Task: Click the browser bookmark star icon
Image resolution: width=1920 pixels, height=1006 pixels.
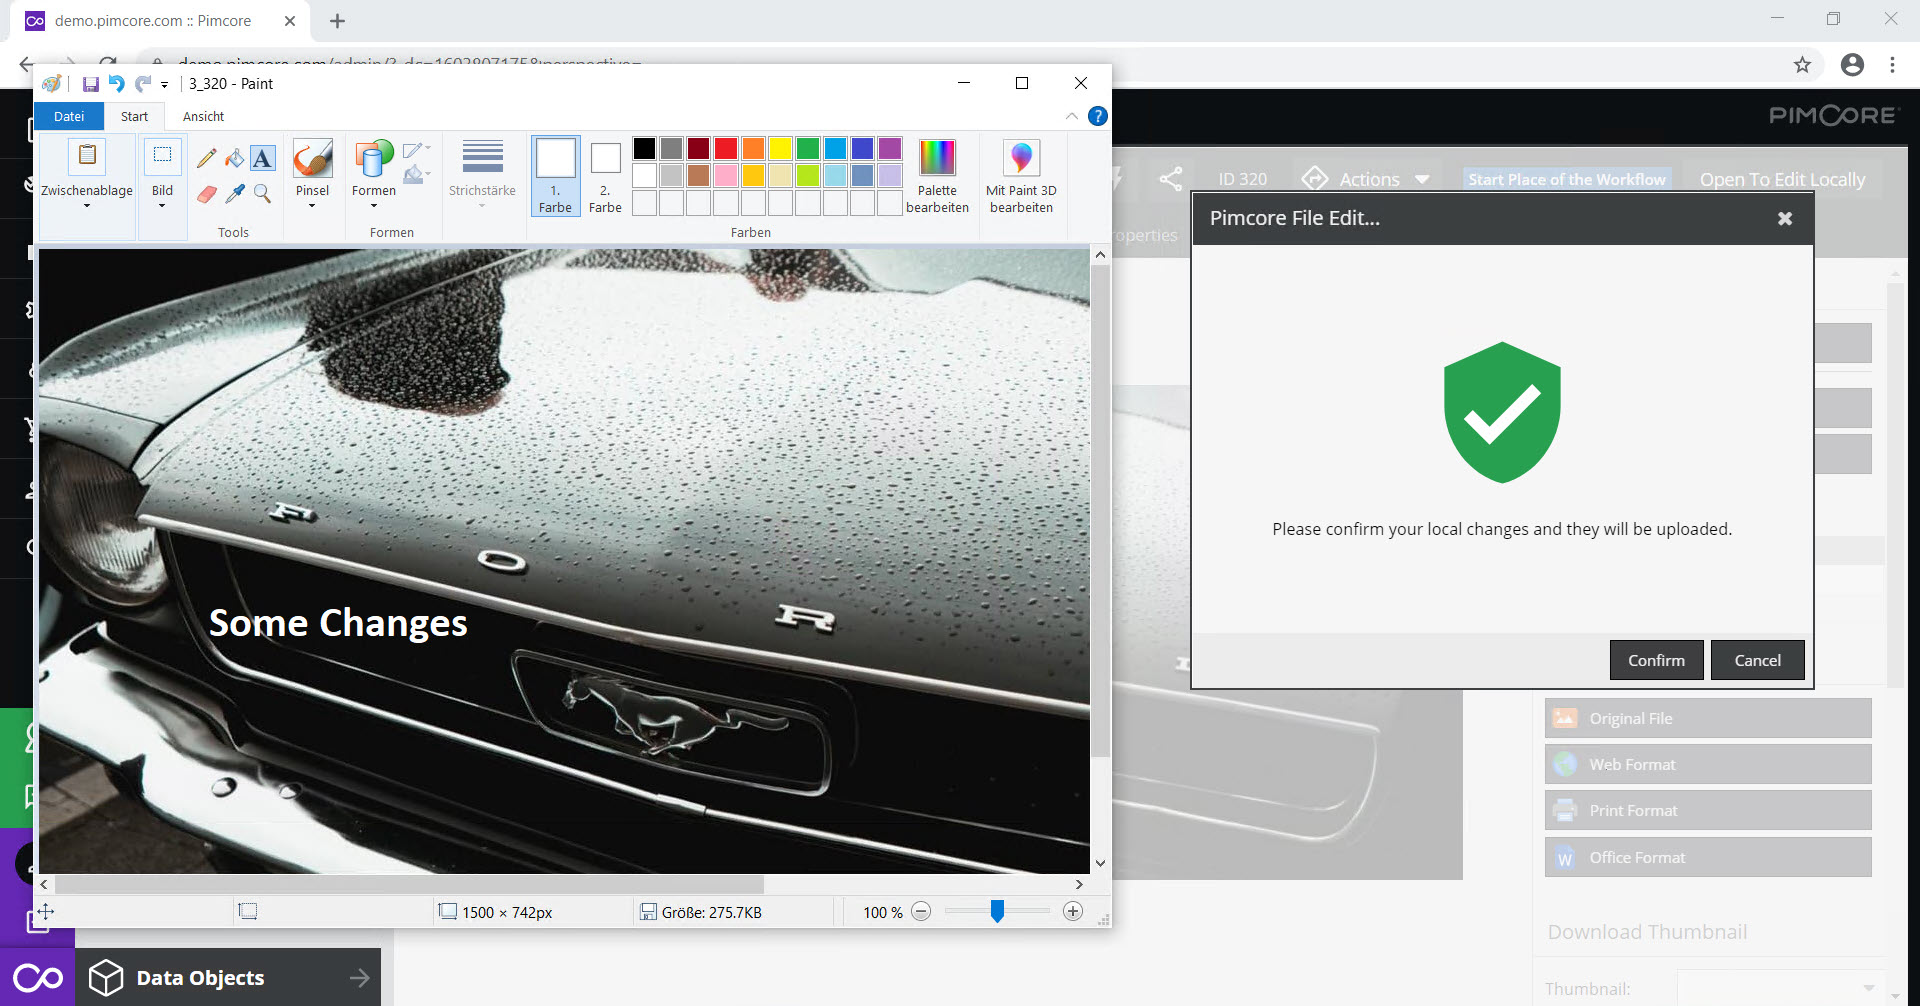Action: pos(1802,65)
